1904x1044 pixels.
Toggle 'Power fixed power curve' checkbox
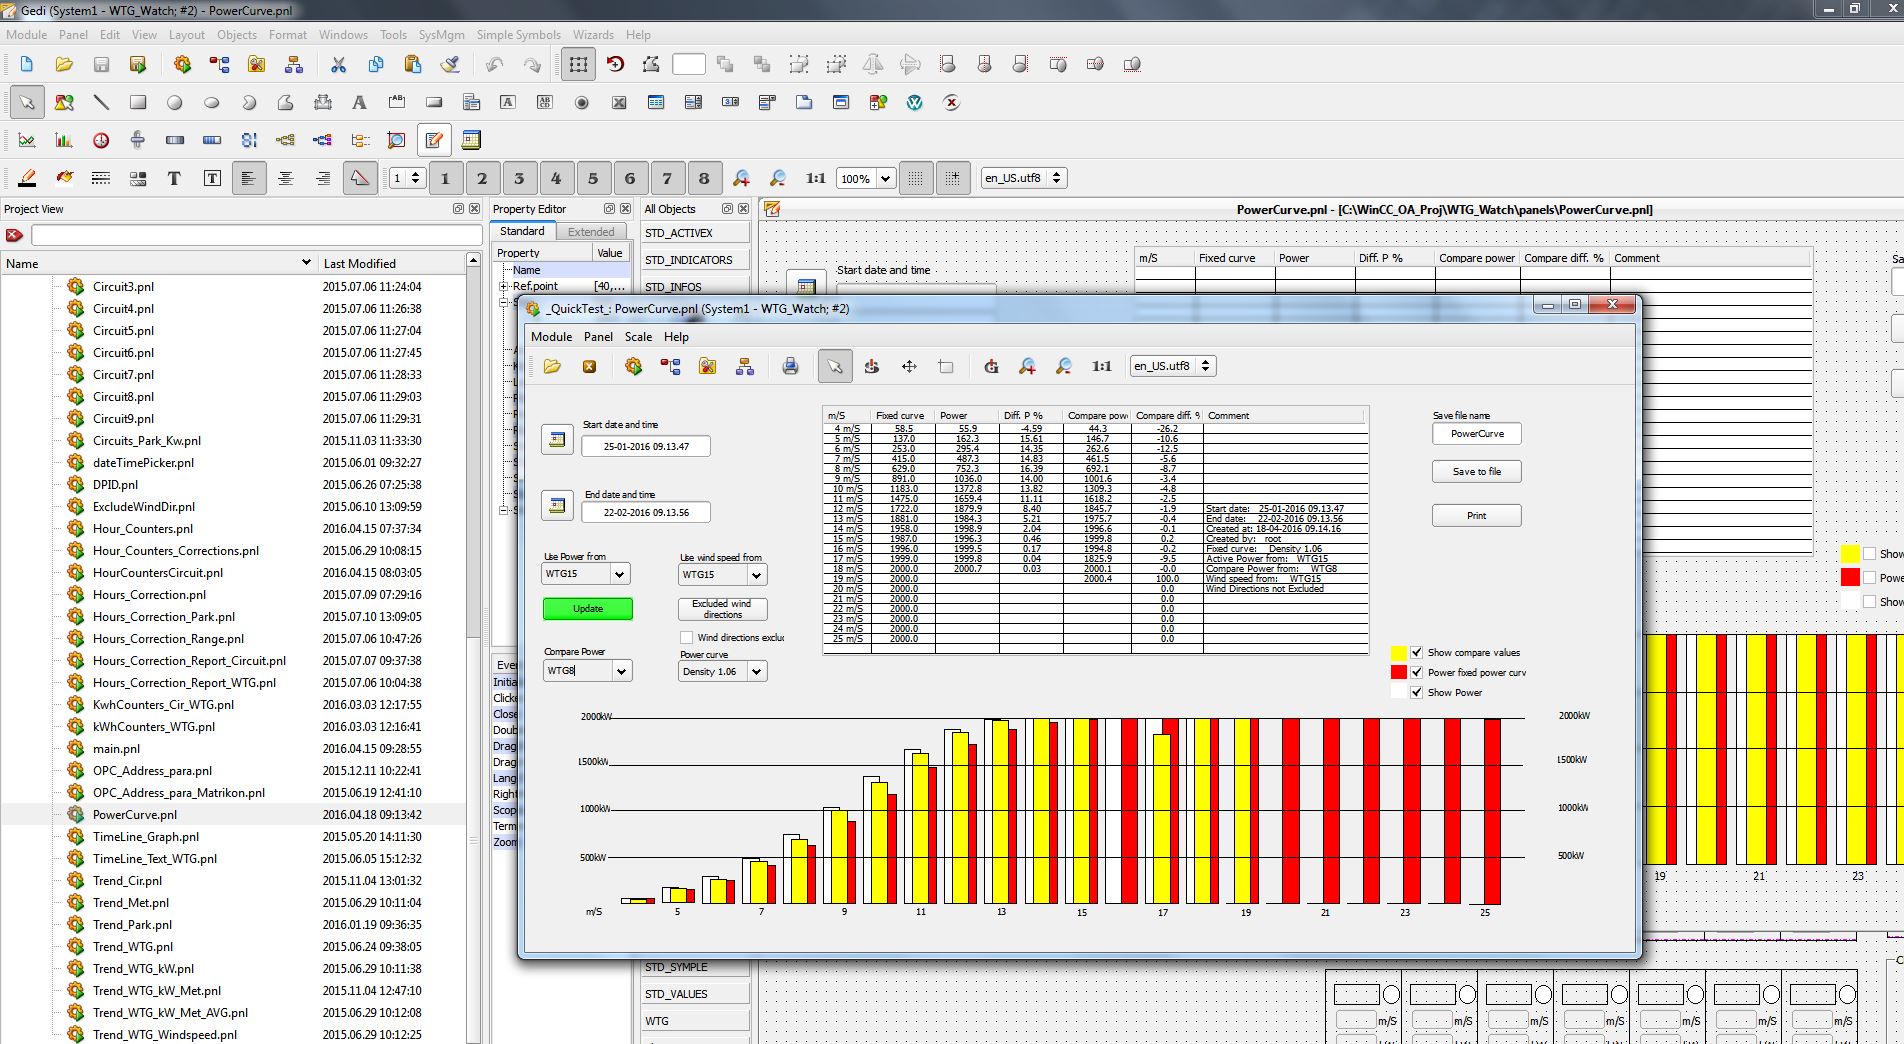tap(1416, 672)
